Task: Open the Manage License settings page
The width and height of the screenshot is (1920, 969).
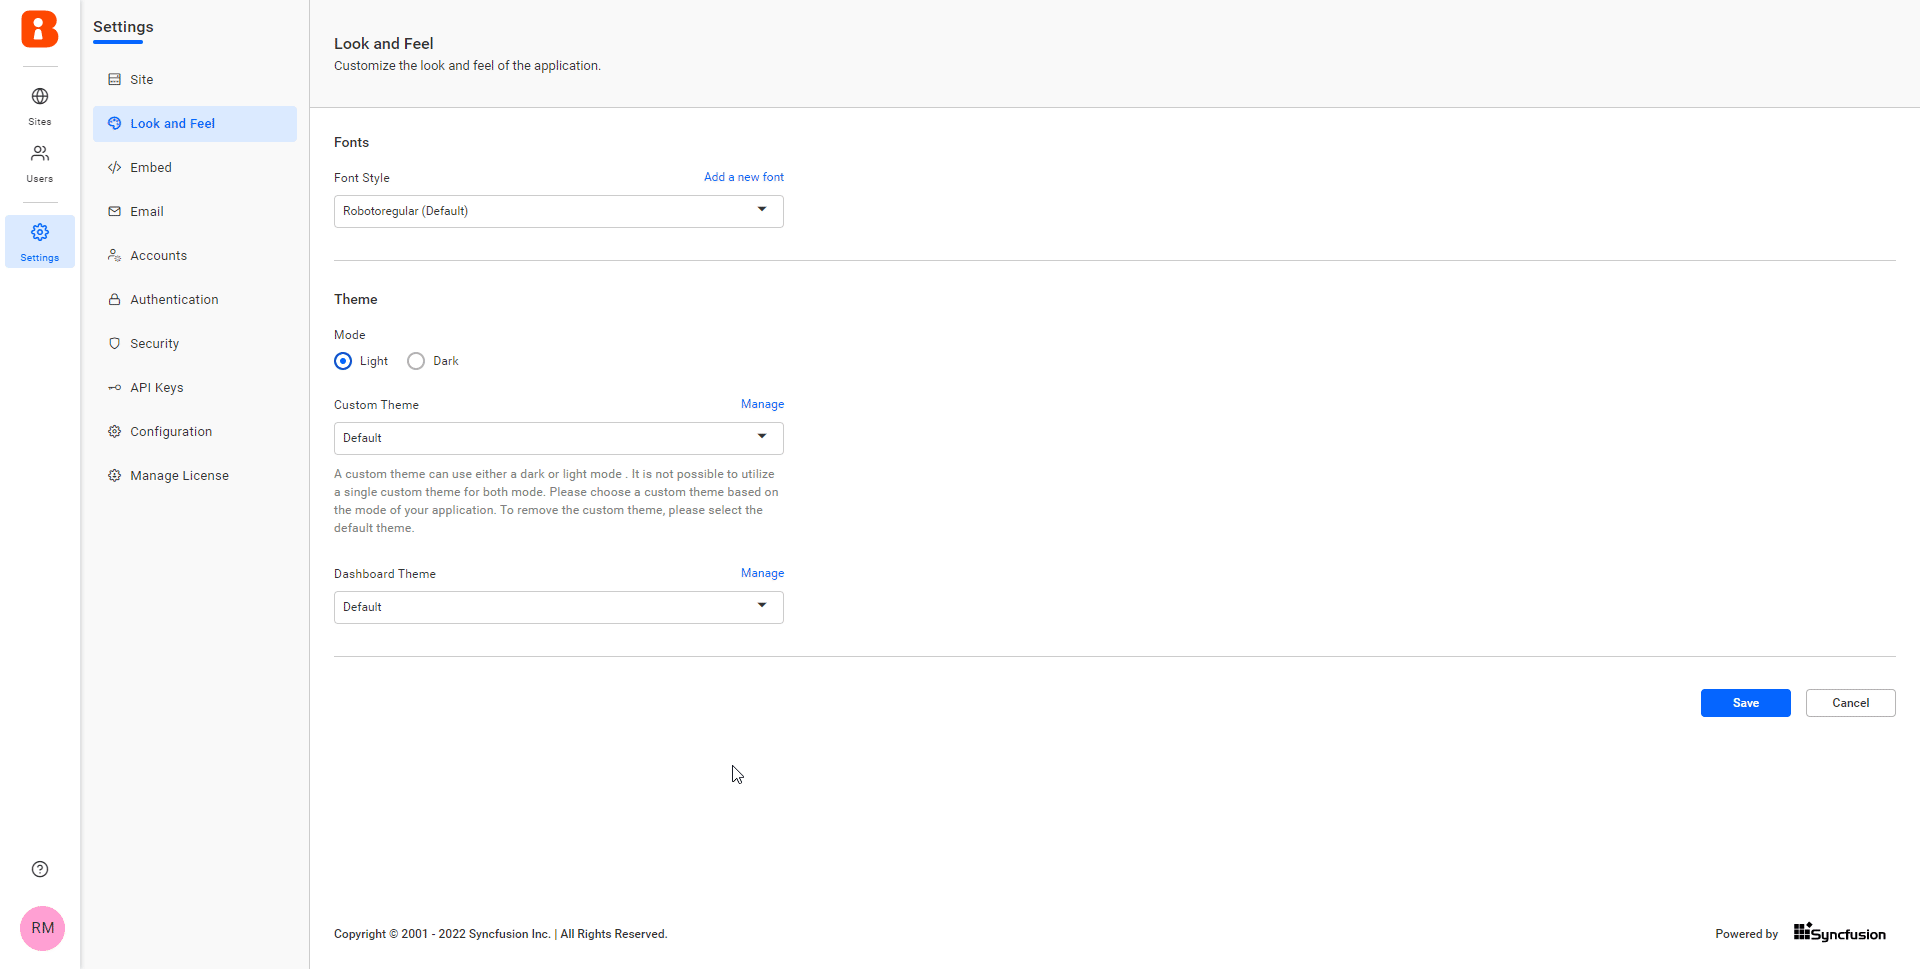Action: tap(179, 476)
